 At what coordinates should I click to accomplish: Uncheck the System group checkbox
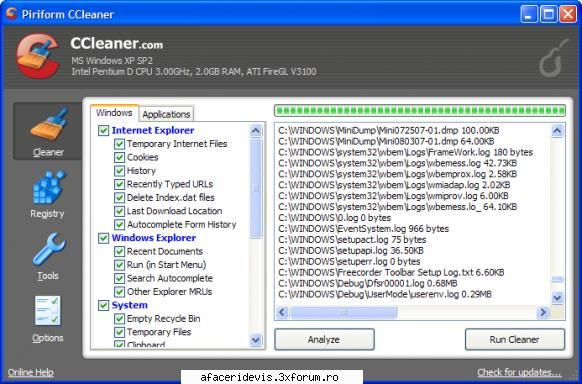point(104,305)
